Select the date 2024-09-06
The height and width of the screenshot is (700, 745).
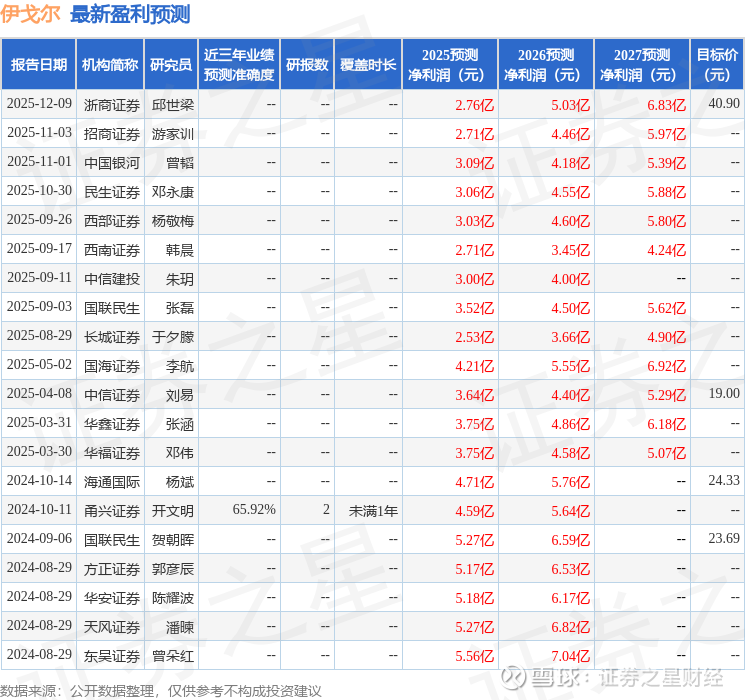[x=39, y=538]
